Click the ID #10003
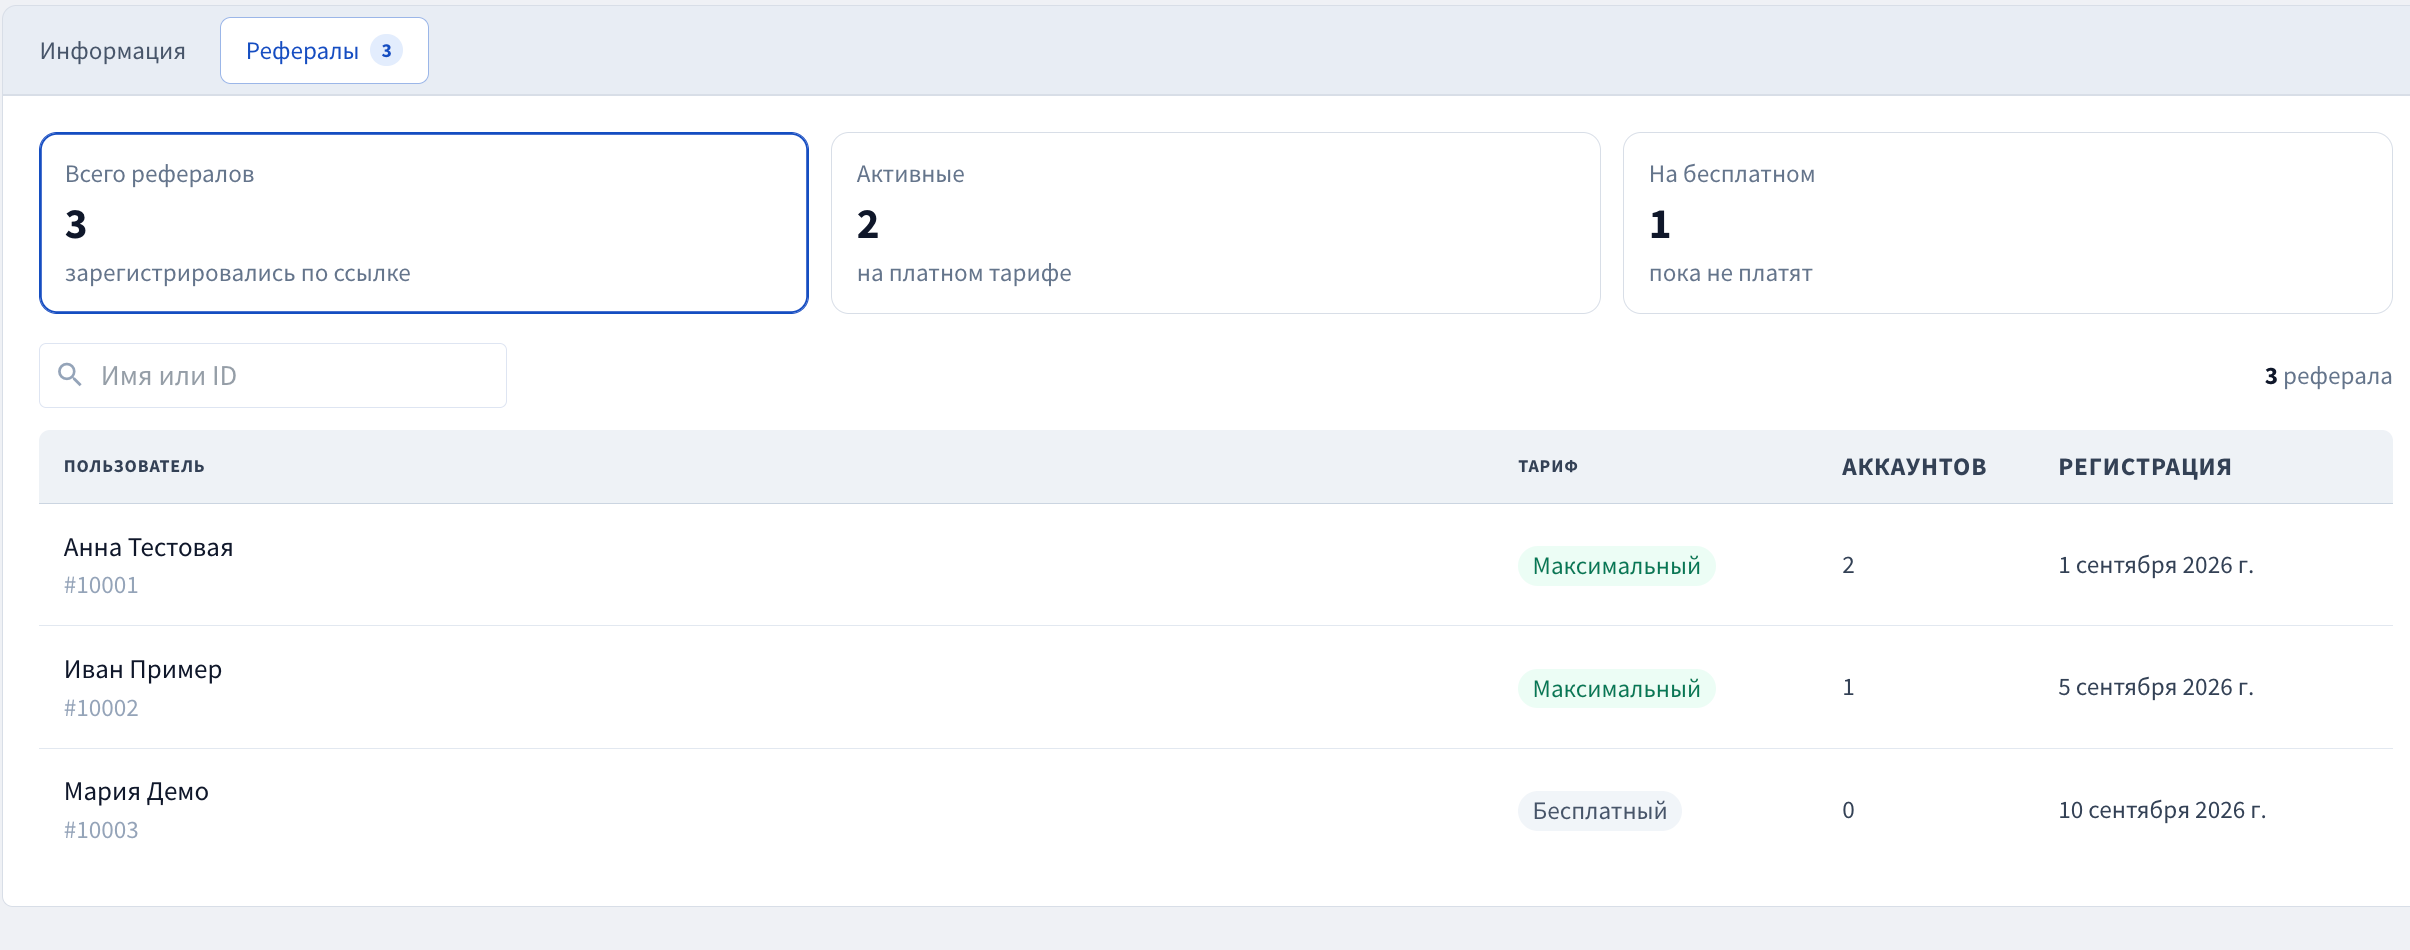Image resolution: width=2410 pixels, height=950 pixels. pos(101,830)
